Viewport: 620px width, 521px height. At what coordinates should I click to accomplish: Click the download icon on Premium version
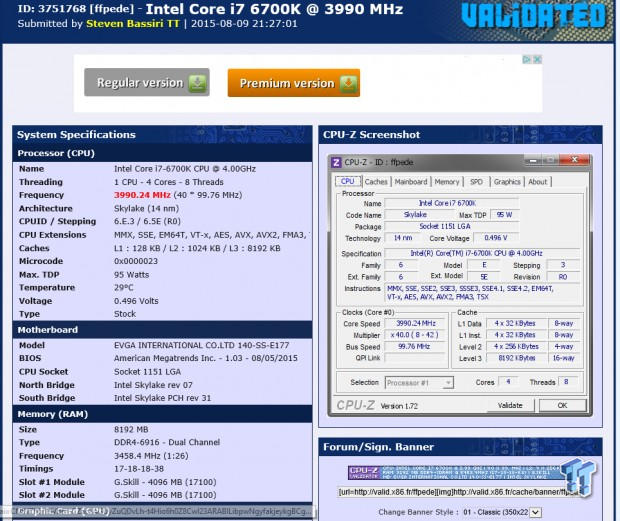(x=348, y=83)
